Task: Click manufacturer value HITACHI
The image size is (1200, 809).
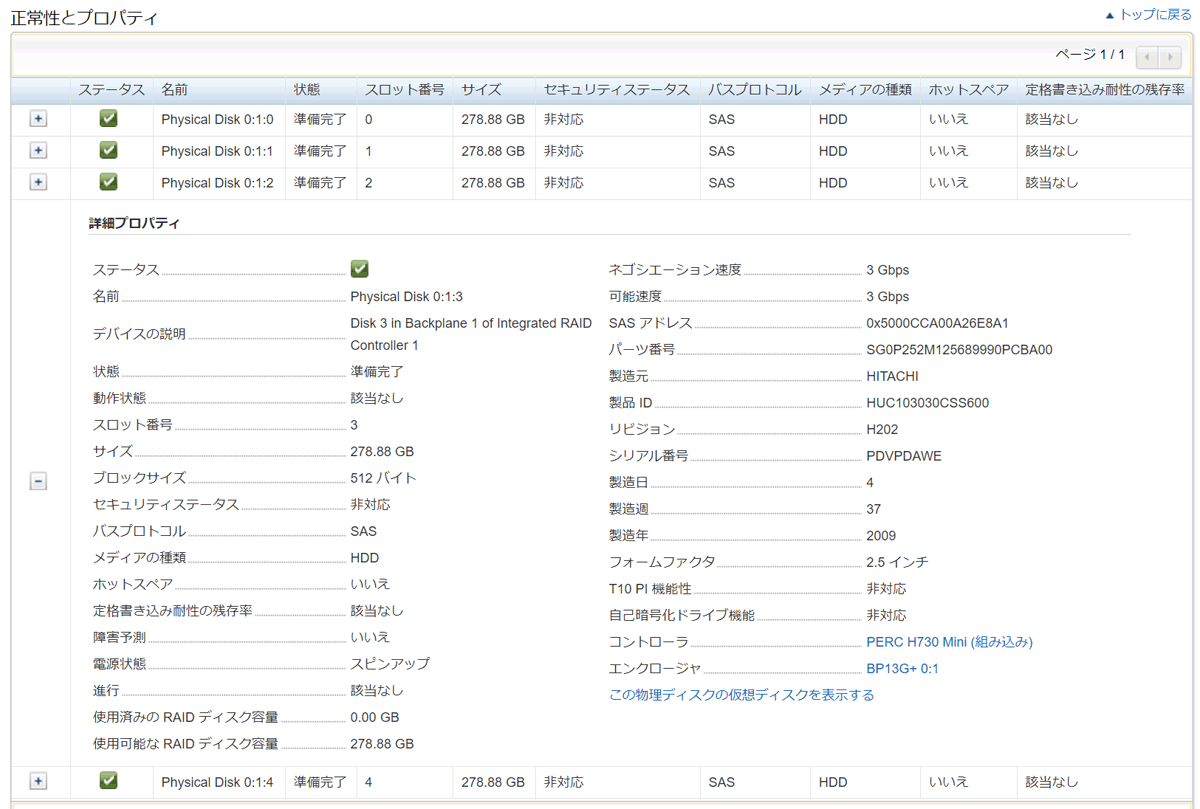Action: tap(892, 376)
